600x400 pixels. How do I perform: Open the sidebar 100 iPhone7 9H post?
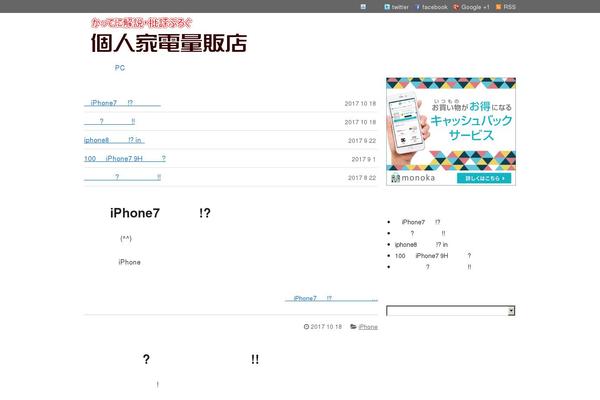tap(433, 255)
